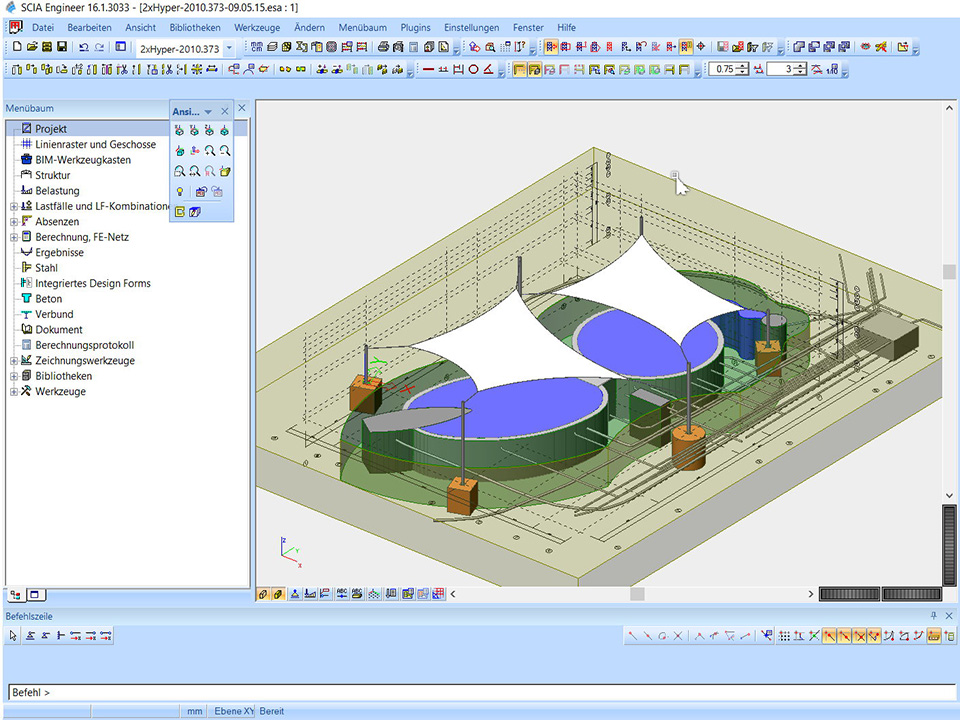Expand Lastfälle und LF-Kombinationen node

point(14,206)
